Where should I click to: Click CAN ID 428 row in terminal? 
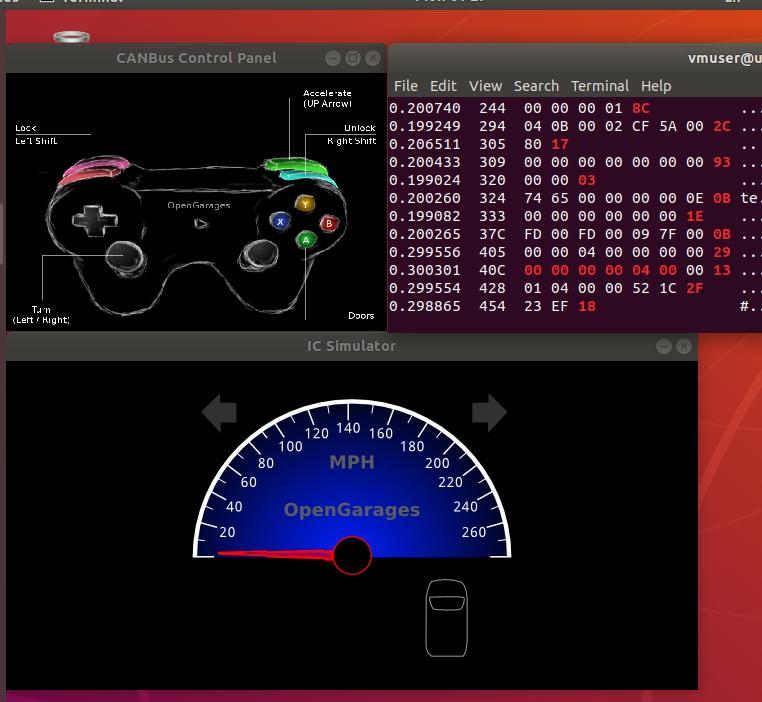(575, 289)
